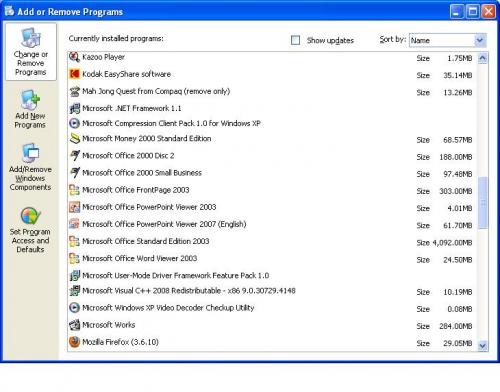Click the Office Word Viewer 2003 icon

pyautogui.click(x=74, y=258)
